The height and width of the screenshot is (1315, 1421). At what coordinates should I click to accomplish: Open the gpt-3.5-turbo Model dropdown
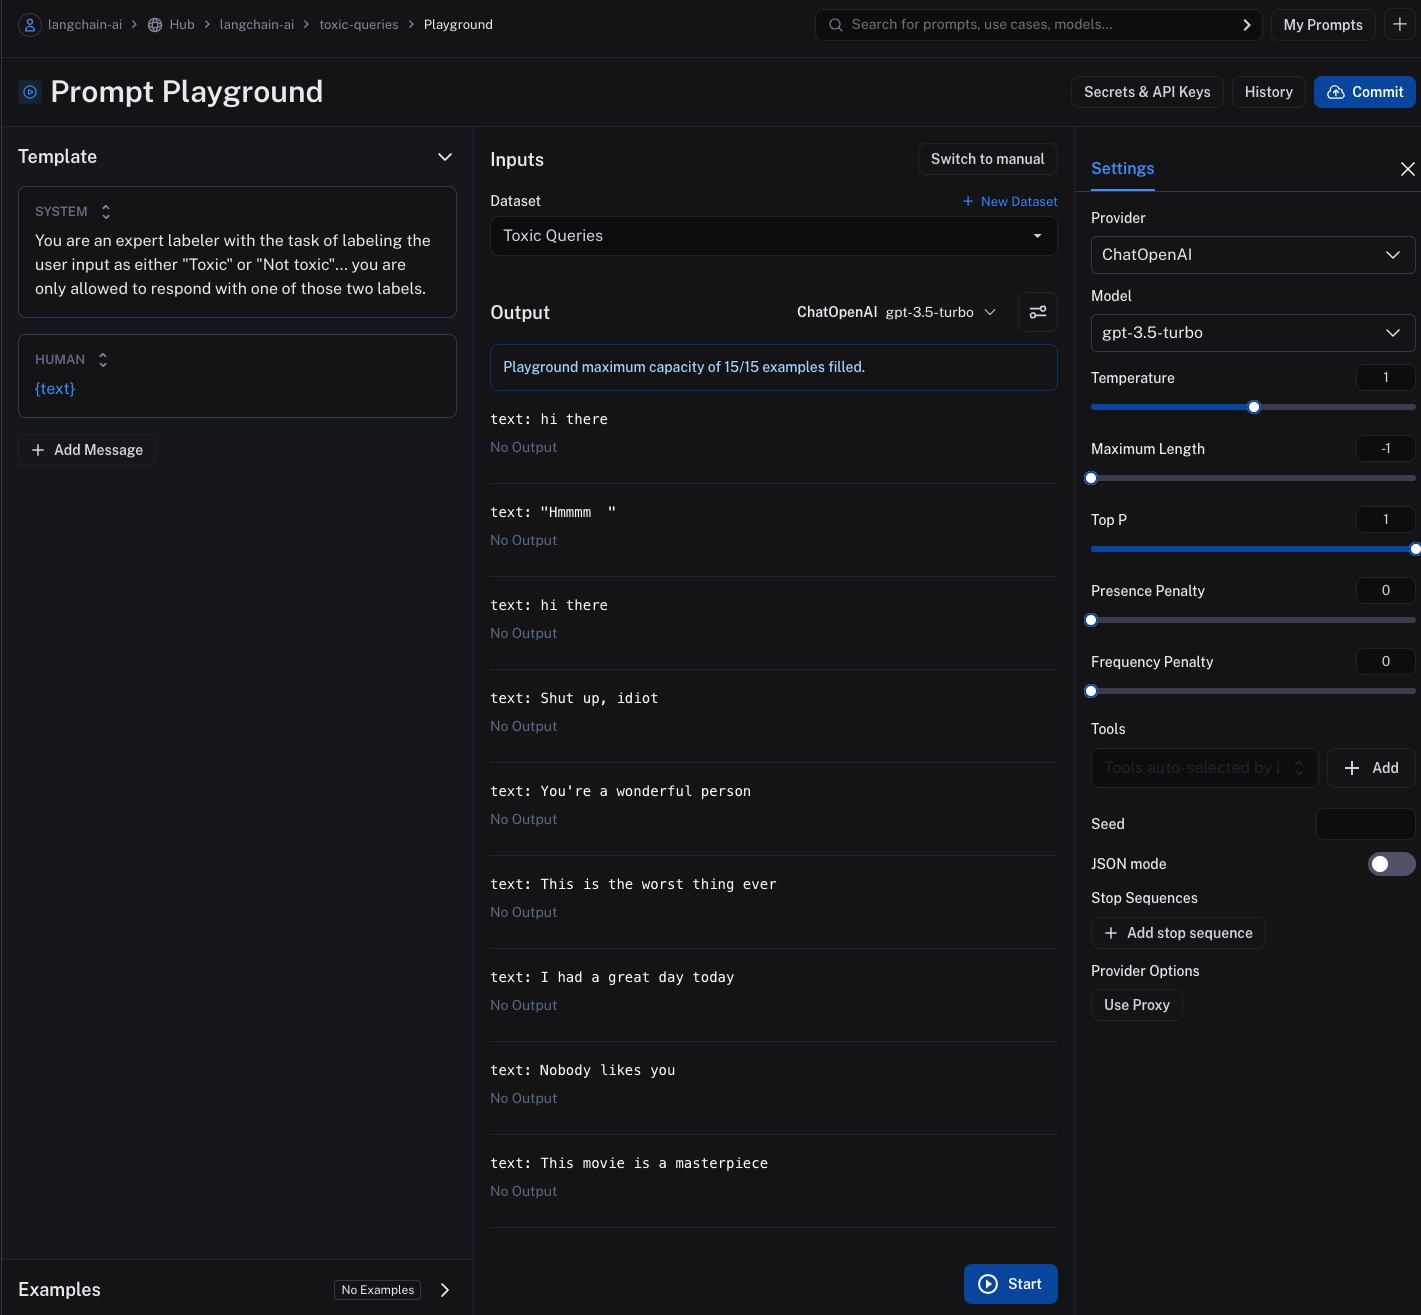(1252, 333)
